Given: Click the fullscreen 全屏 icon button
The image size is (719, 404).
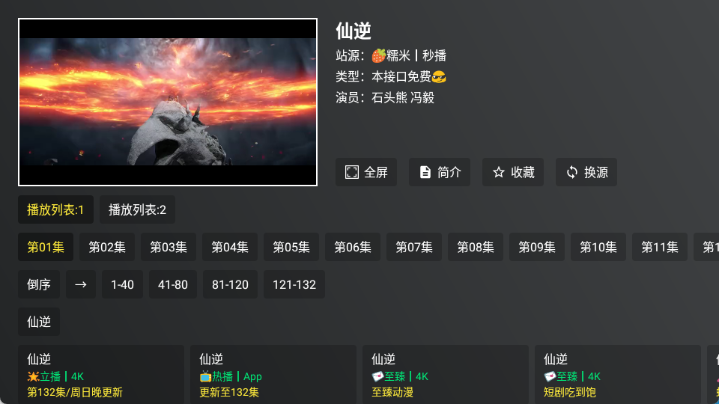Looking at the screenshot, I should click(352, 172).
